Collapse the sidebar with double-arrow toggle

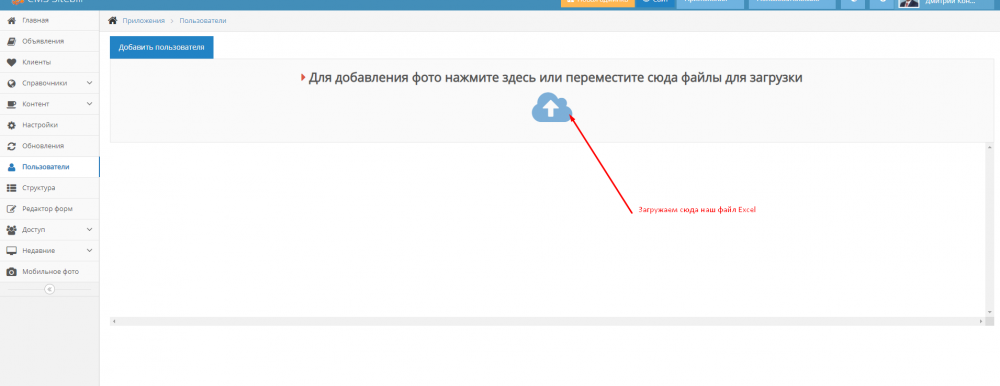[50, 289]
